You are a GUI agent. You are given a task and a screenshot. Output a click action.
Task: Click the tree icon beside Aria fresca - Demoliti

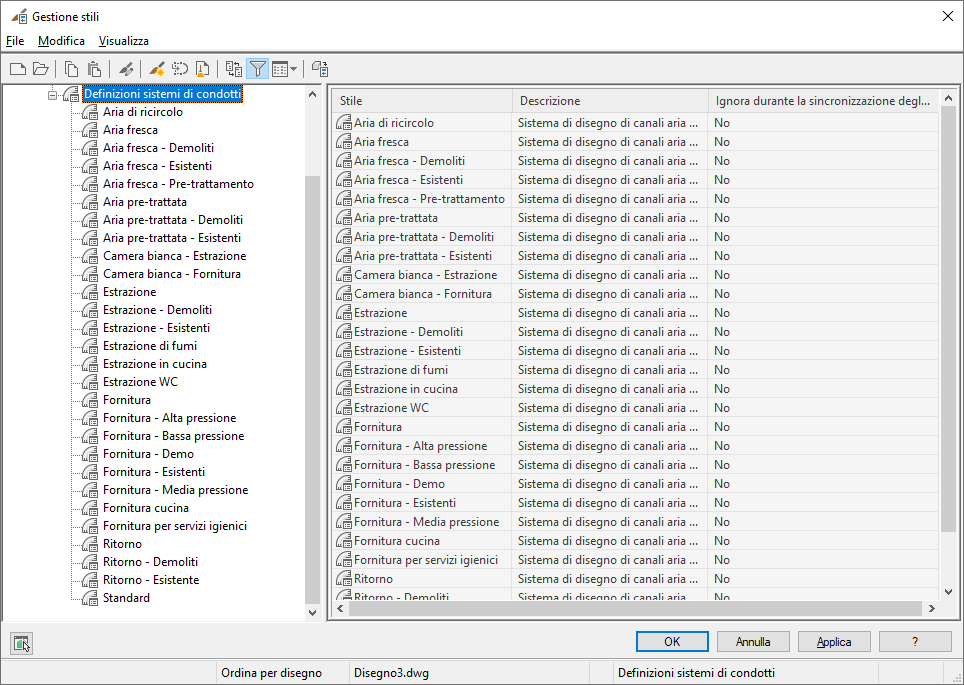90,148
